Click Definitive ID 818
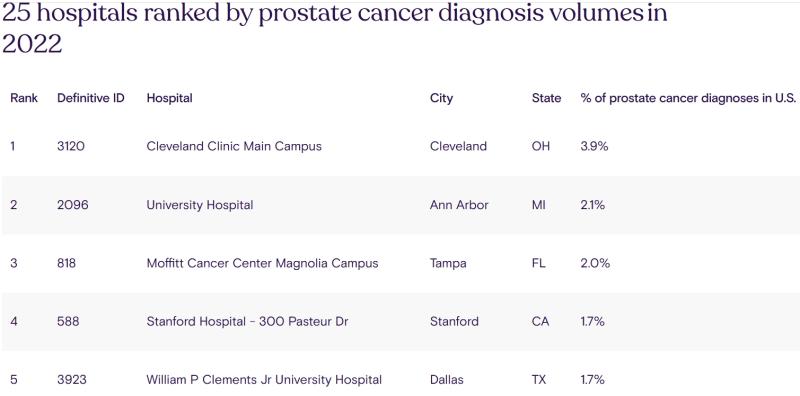The image size is (800, 396). click(66, 263)
